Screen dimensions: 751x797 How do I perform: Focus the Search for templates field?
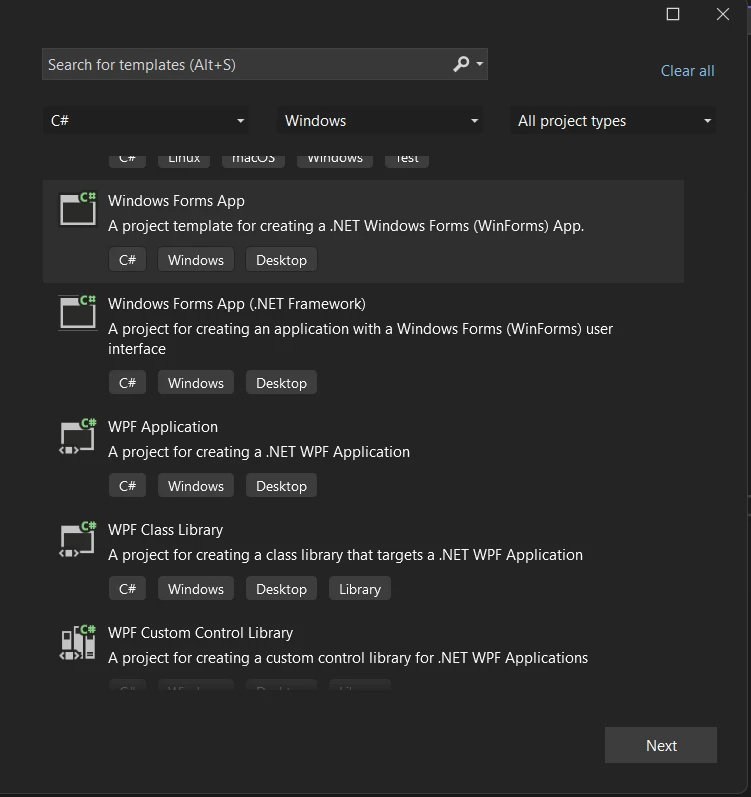click(245, 65)
